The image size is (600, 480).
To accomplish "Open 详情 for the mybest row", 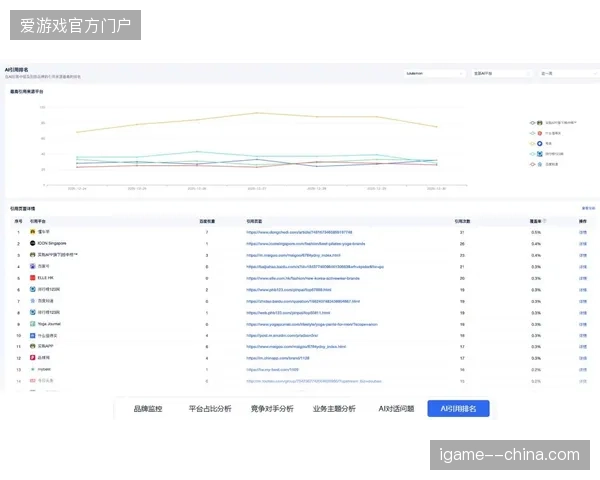I will tap(583, 370).
